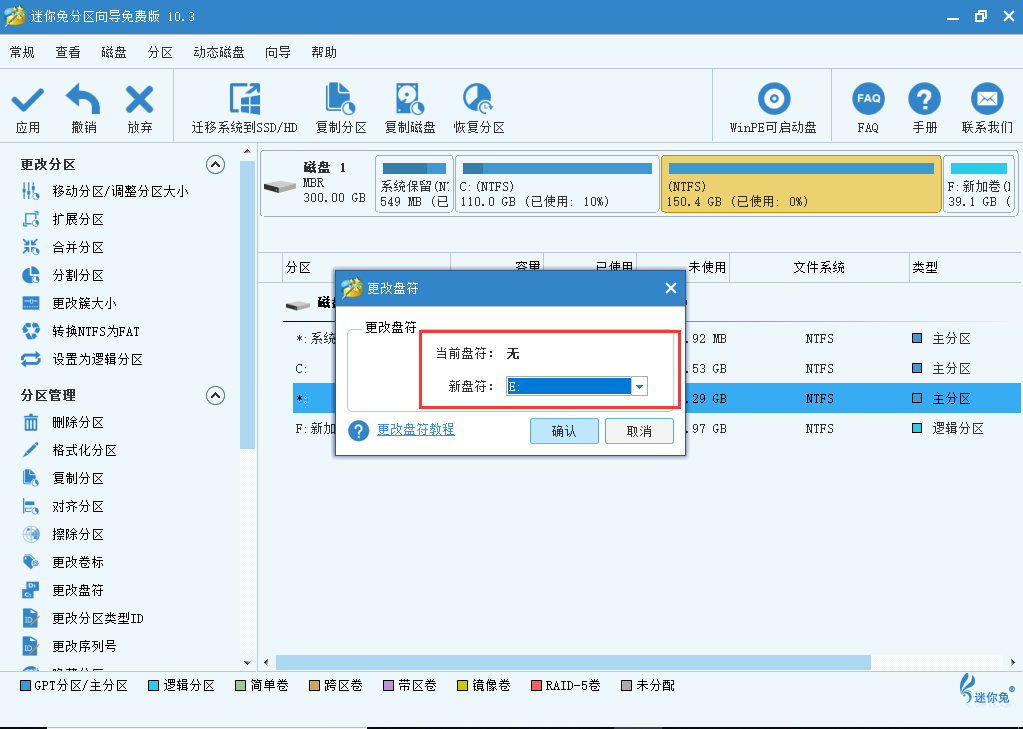The width and height of the screenshot is (1023, 729).
Task: Click the sidebar vertical scrollbar thumb
Action: pyautogui.click(x=247, y=305)
